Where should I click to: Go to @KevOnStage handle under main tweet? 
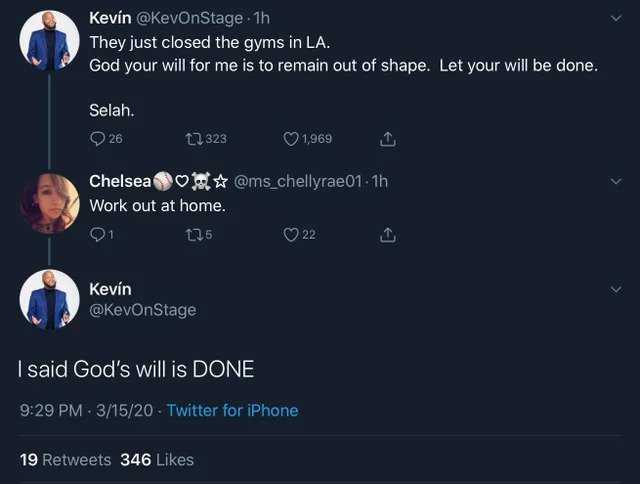pyautogui.click(x=142, y=310)
